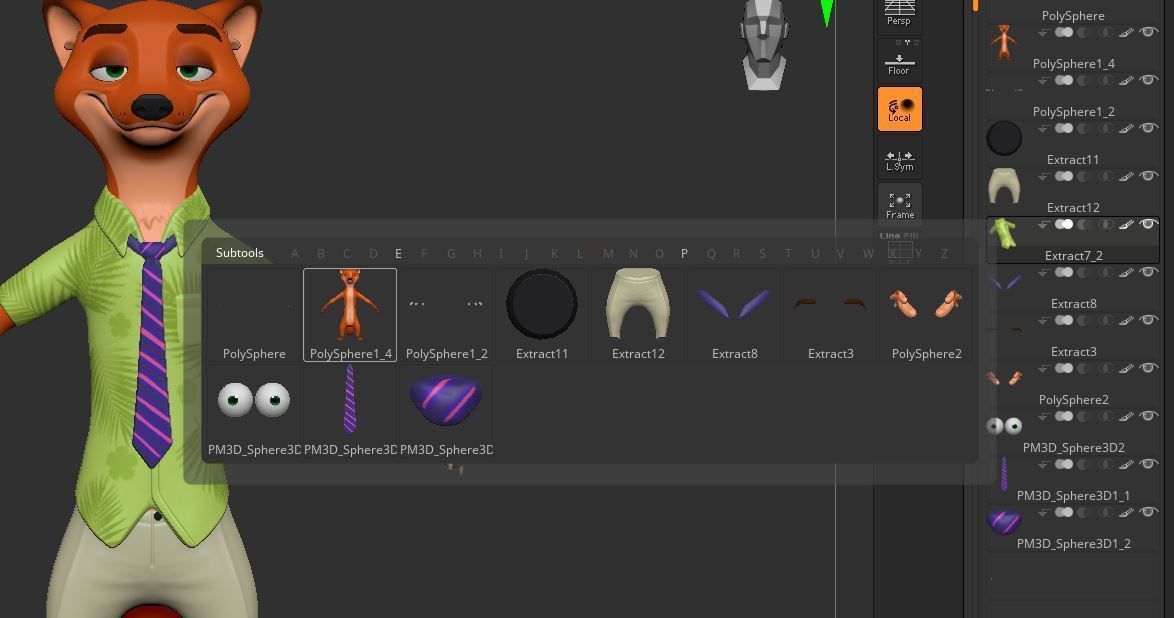Click pants thumbnail of Extract12 in list
This screenshot has height=618, width=1174.
tap(1004, 185)
